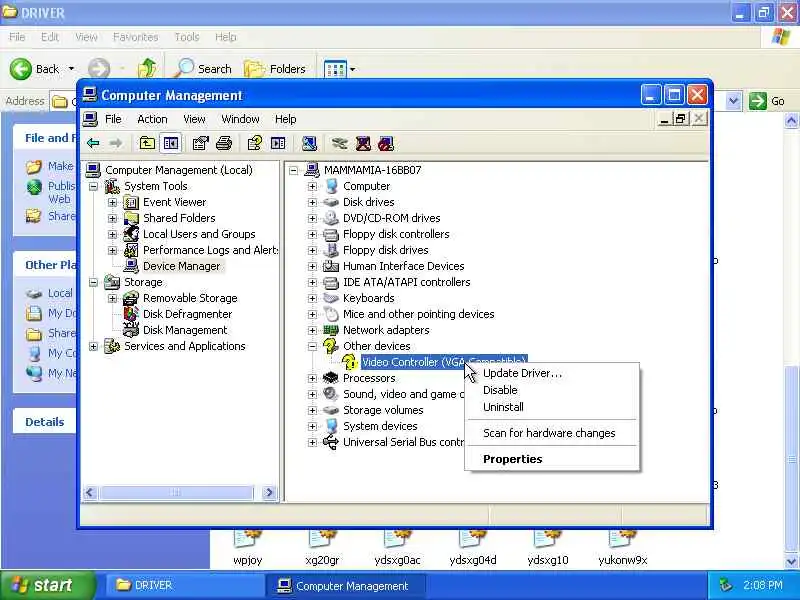The width and height of the screenshot is (800, 600).
Task: Open the ydsxg10 file in DRIVER window
Action: [547, 548]
